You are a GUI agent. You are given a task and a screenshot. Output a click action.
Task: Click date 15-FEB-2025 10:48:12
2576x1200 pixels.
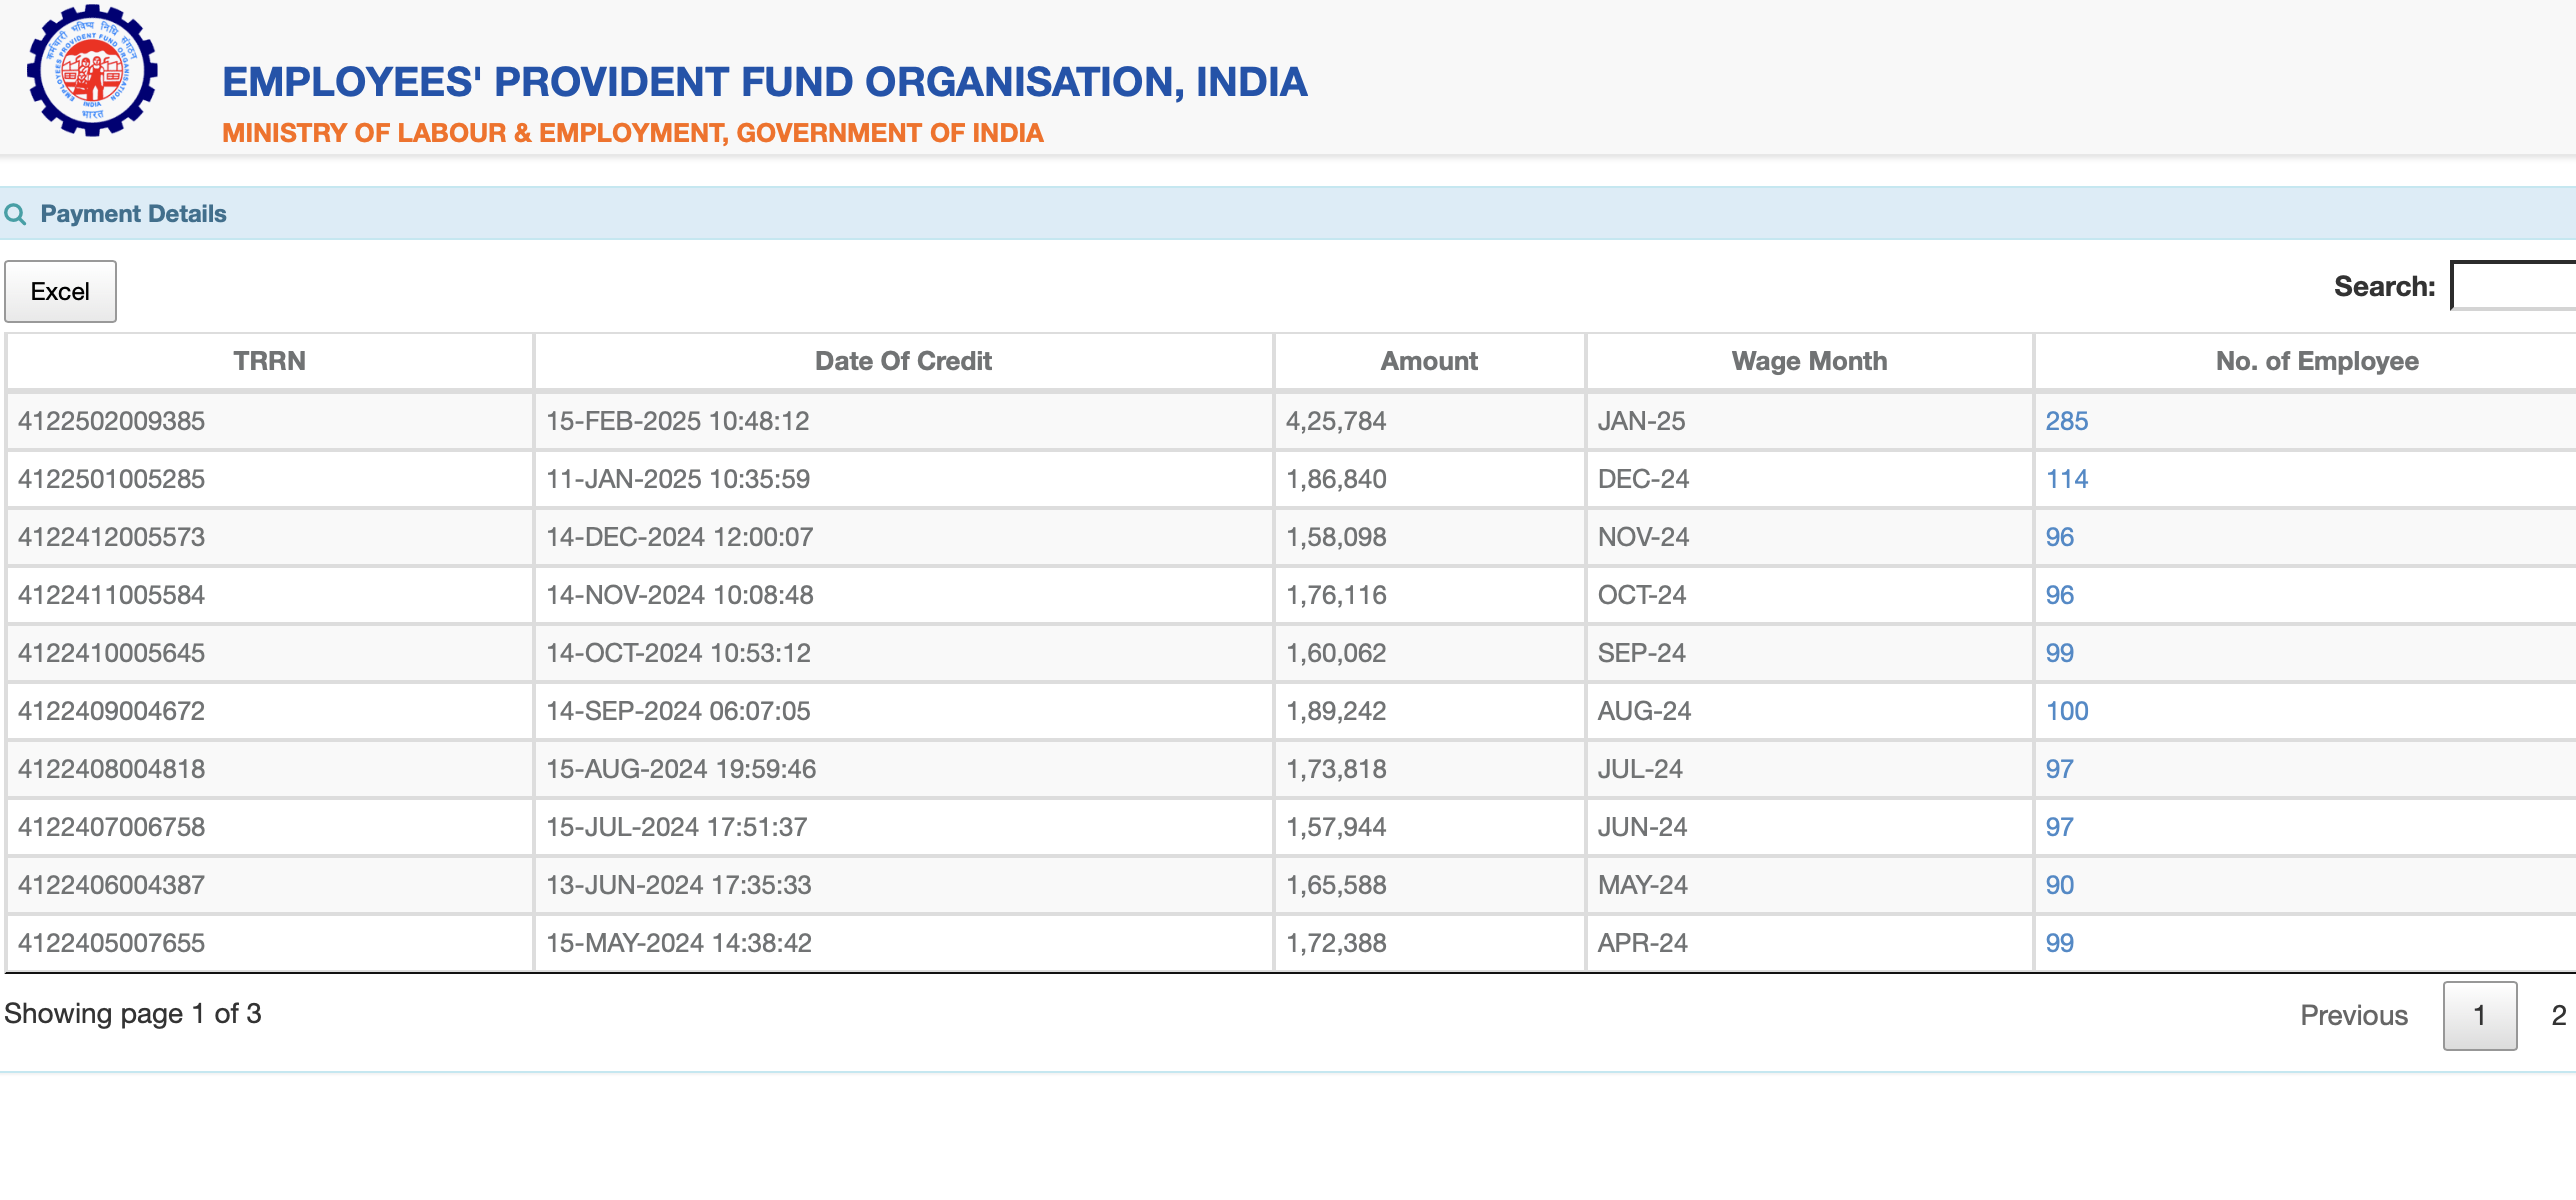(677, 421)
